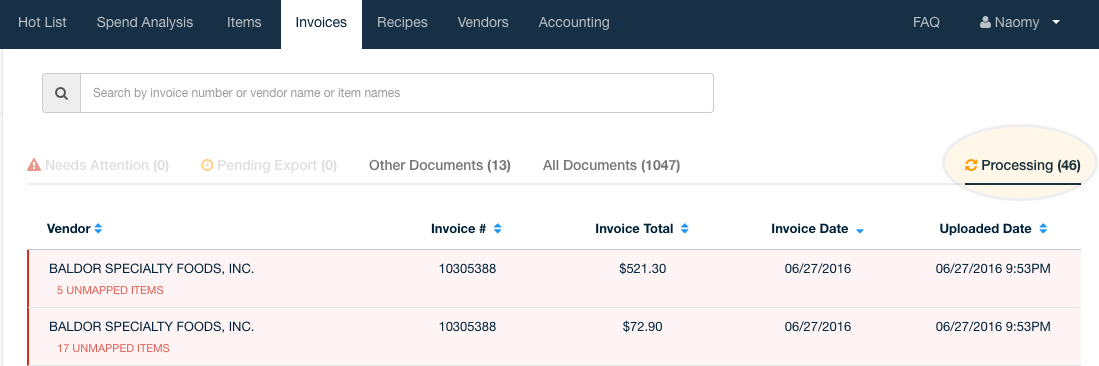Image resolution: width=1099 pixels, height=366 pixels.
Task: Click the Needs Attention warning triangle icon
Action: 34,165
